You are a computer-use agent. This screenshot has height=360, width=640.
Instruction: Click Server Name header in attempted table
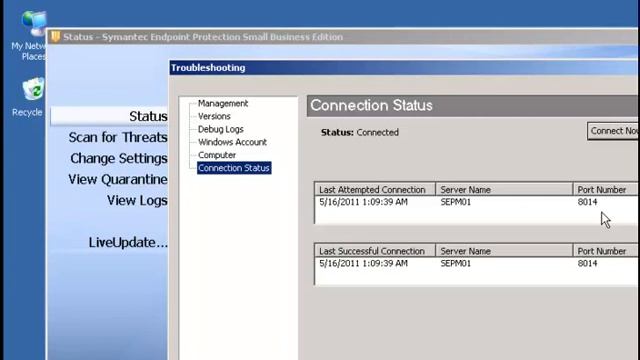[504, 190]
